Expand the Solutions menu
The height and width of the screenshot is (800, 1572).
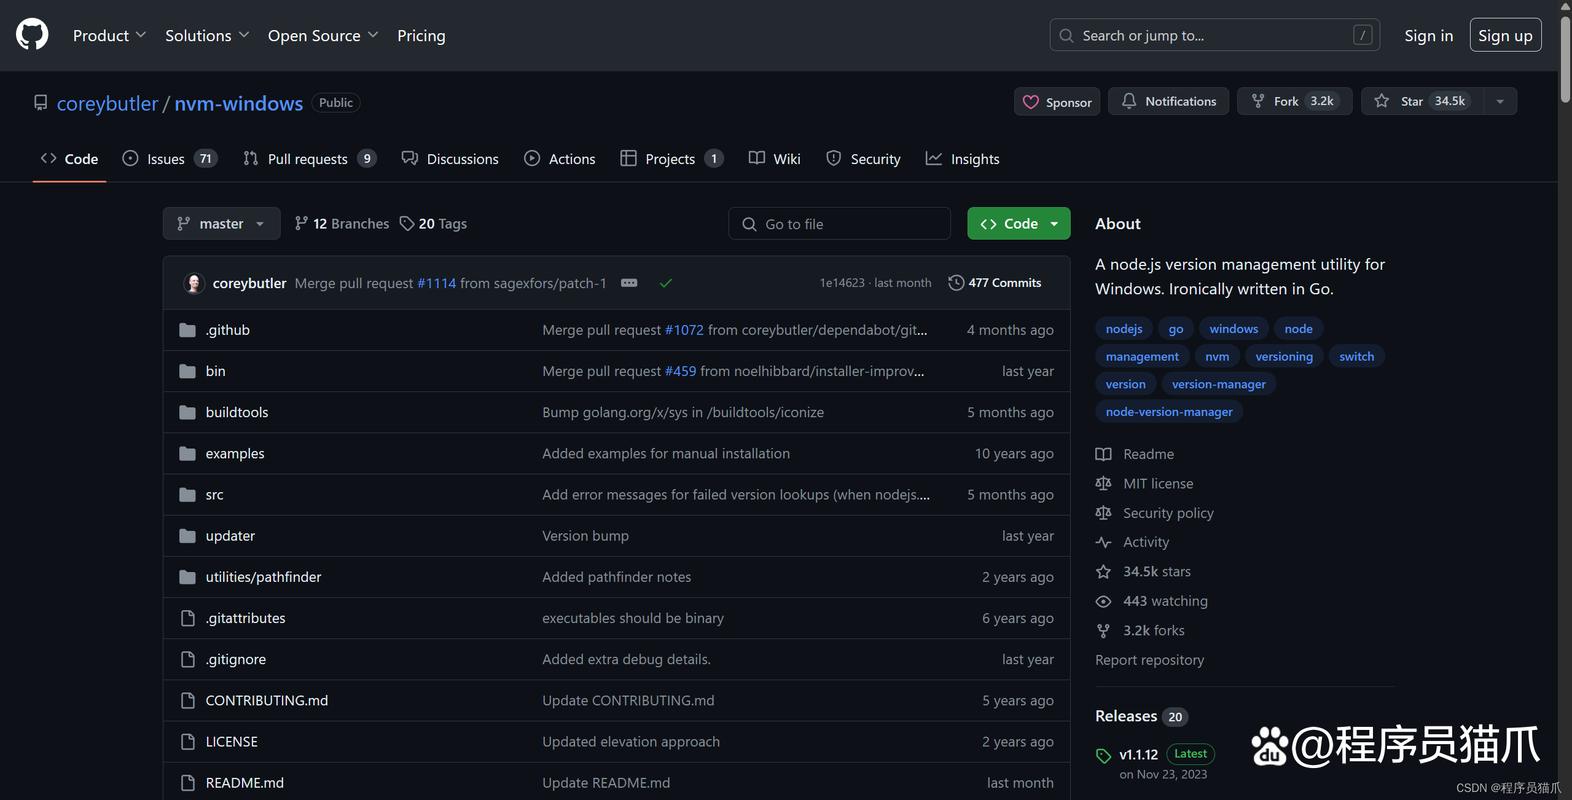[x=207, y=35]
